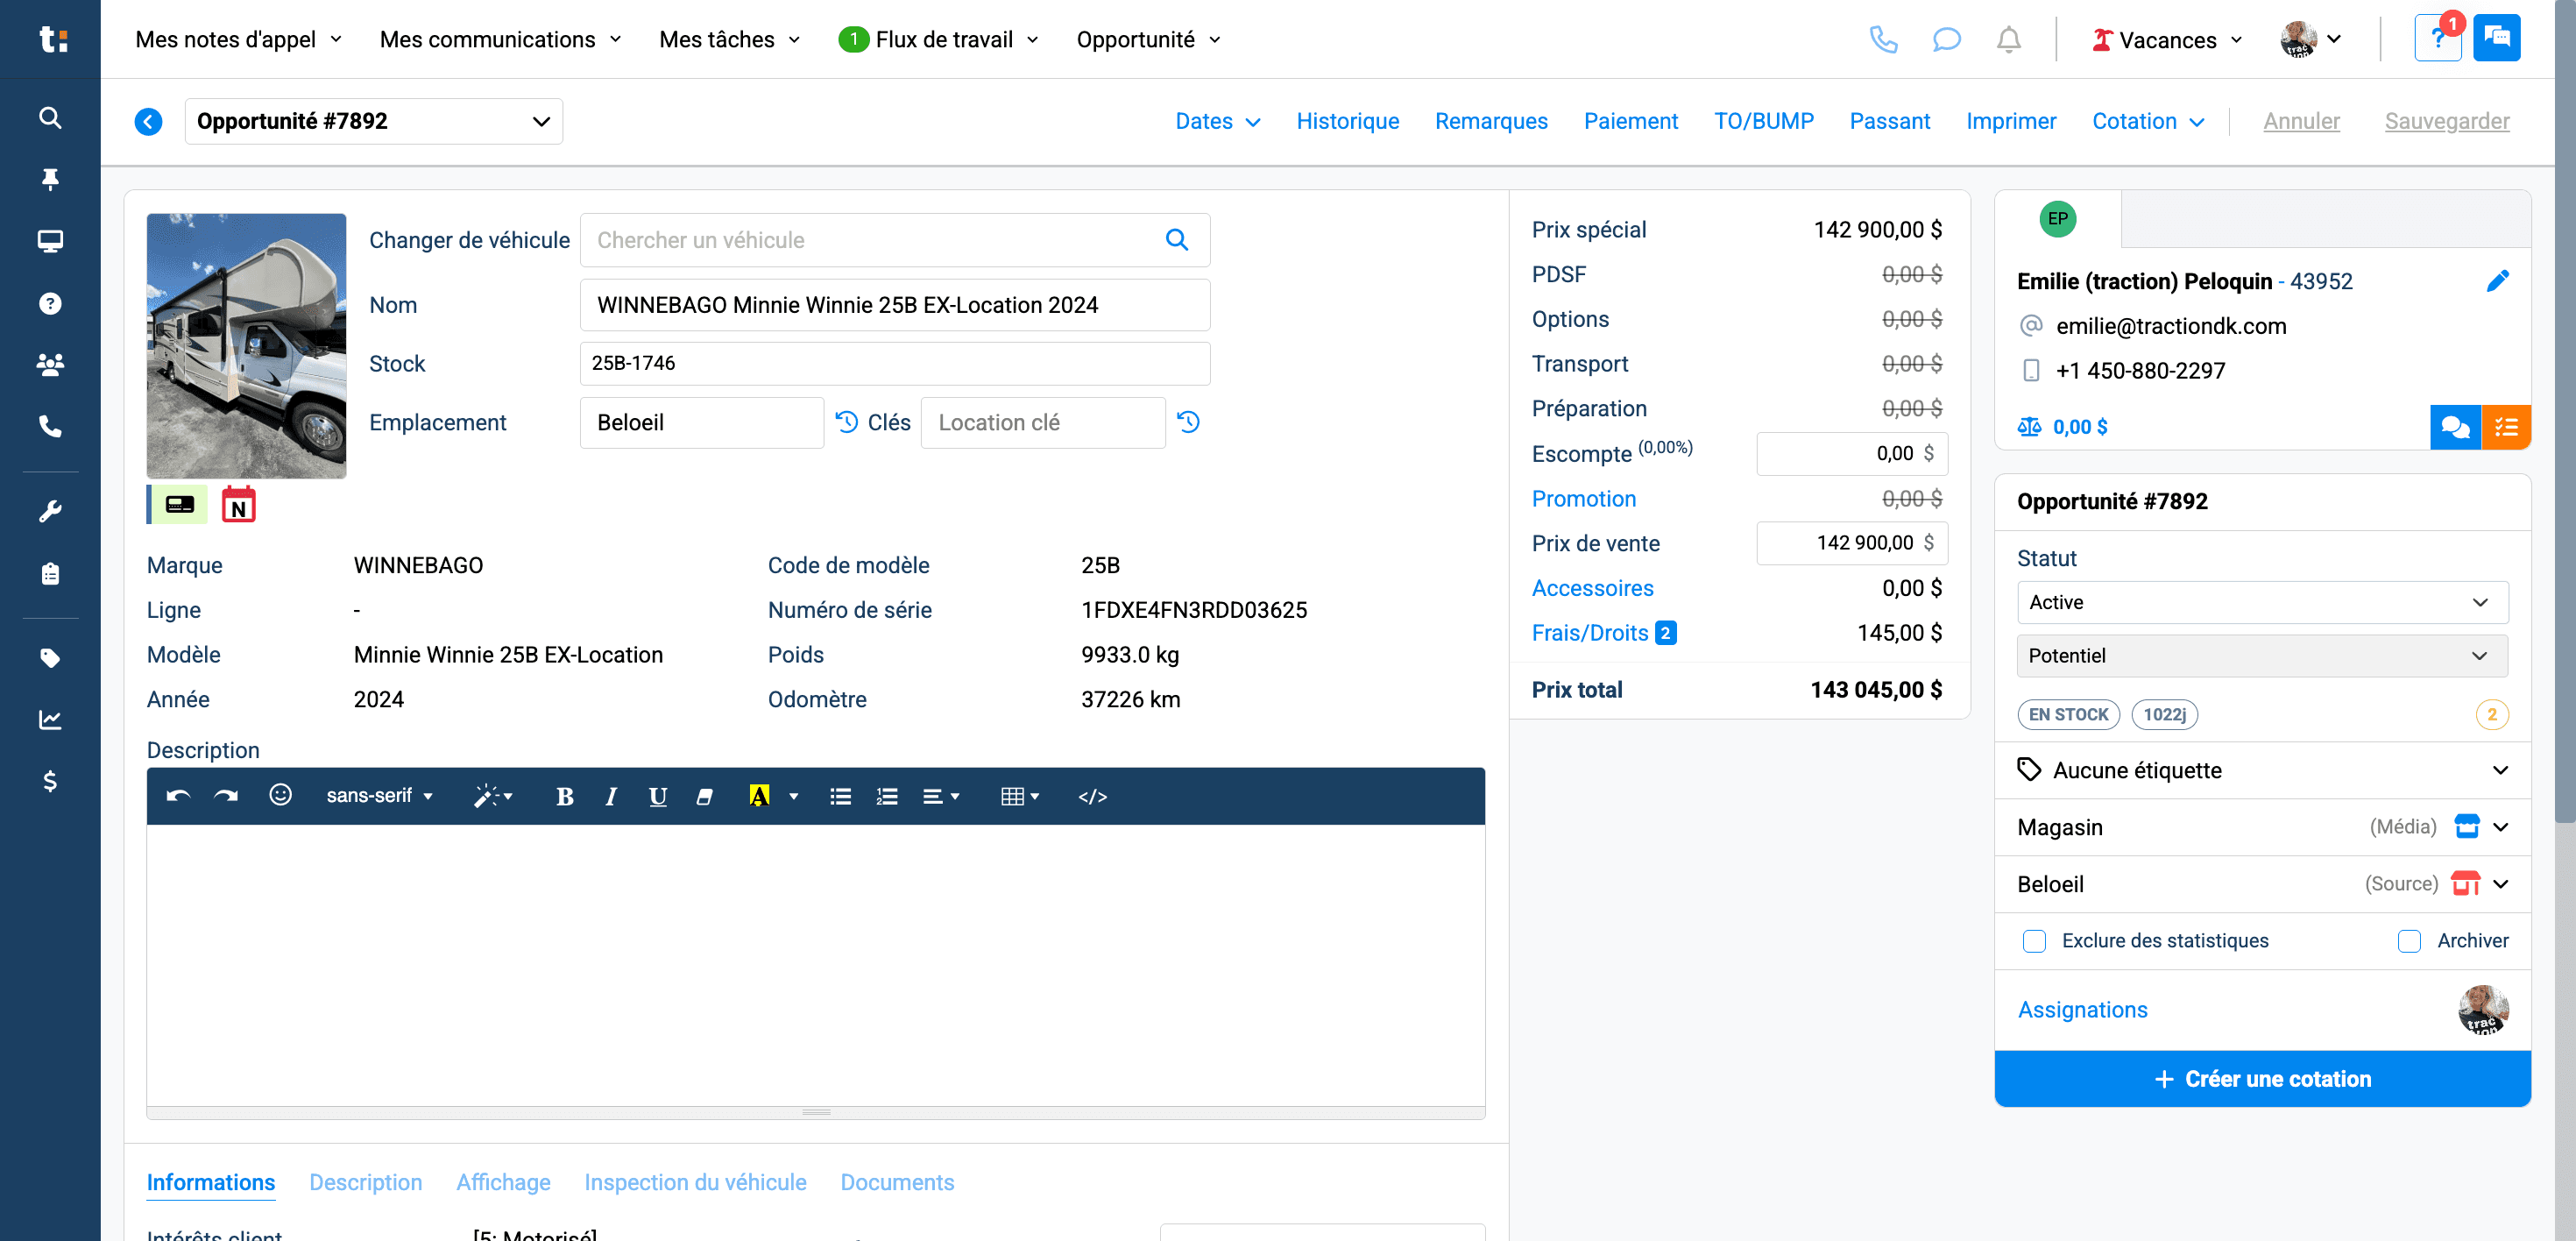Open Mes notes d'appel menu
This screenshot has height=1241, width=2576.
point(238,40)
